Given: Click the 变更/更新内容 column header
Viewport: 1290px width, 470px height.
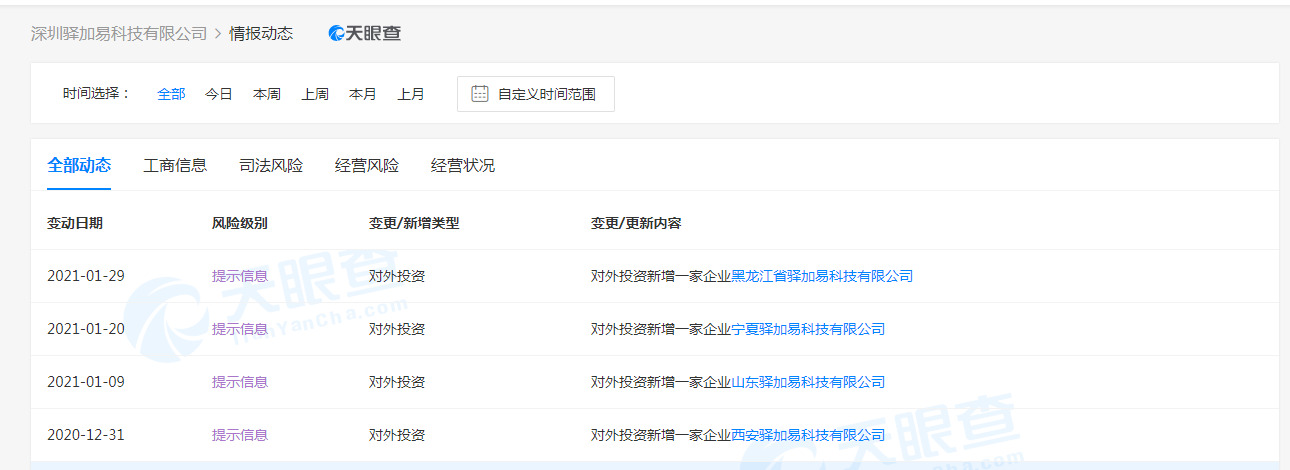Looking at the screenshot, I should (636, 223).
